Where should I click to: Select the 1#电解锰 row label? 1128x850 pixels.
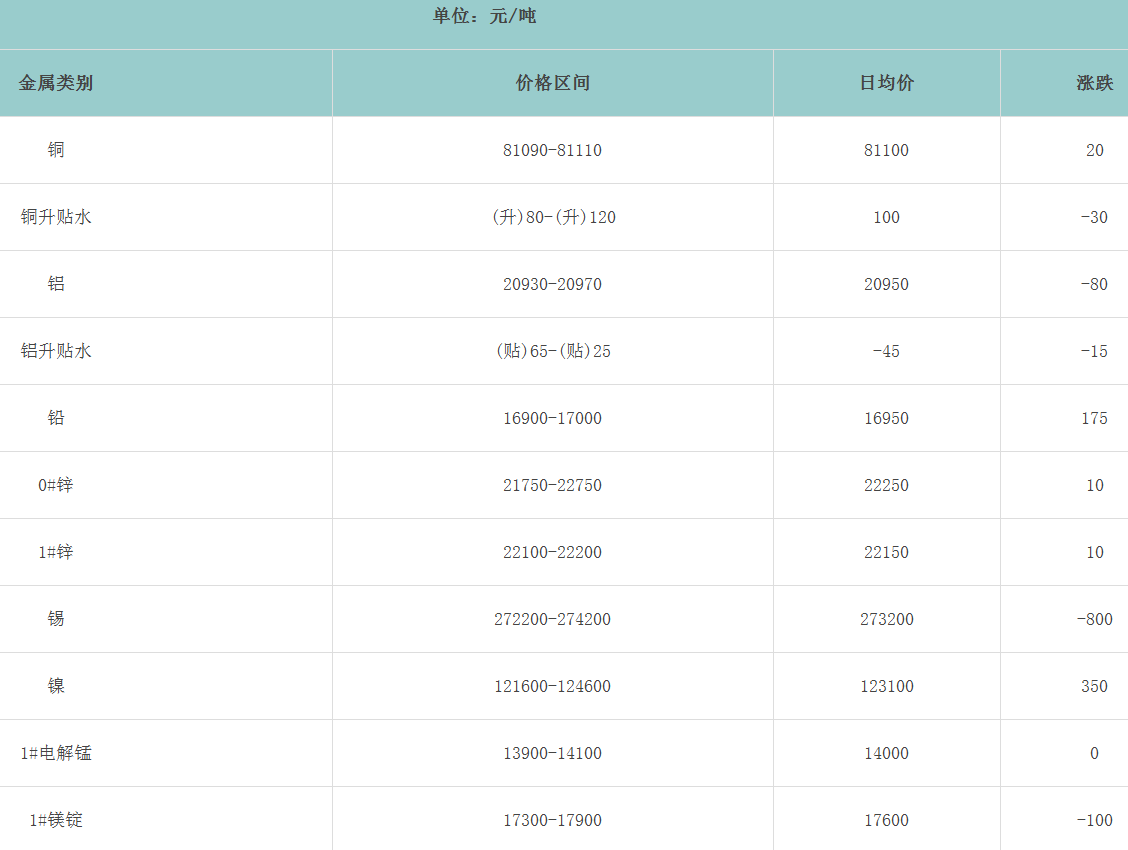56,753
